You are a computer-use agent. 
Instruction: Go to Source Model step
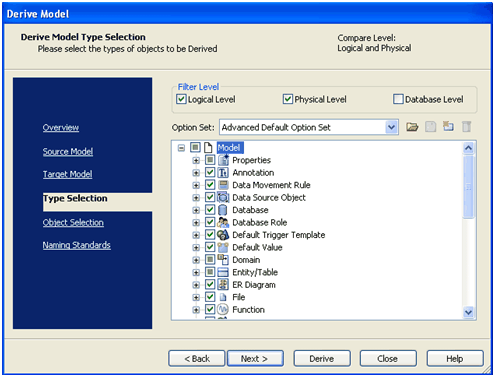68,152
